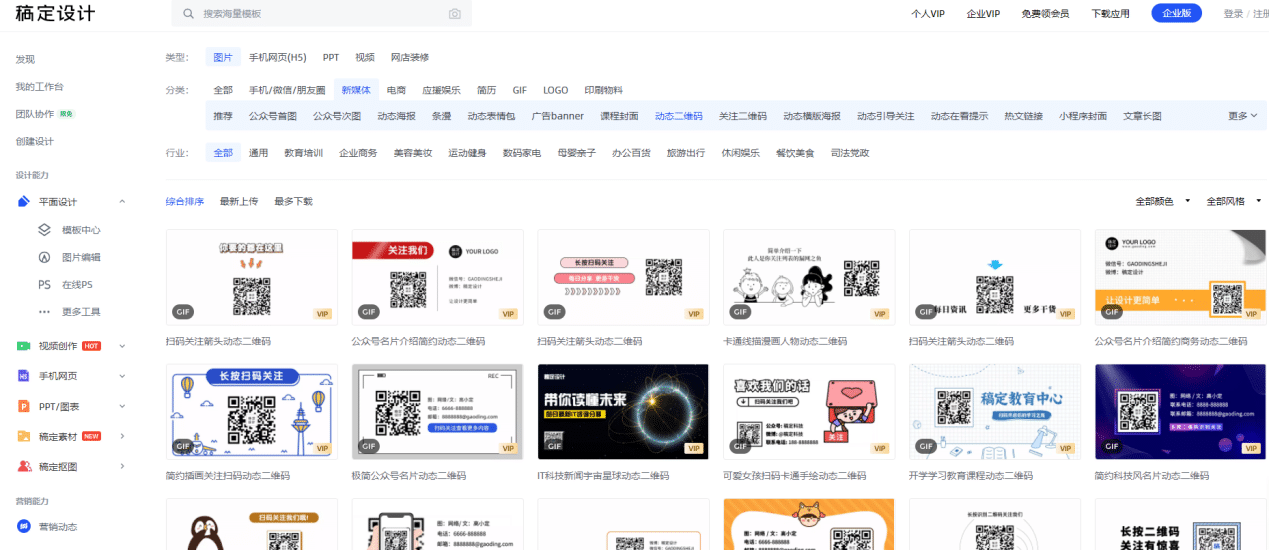Open PPT/图表 section
1269x550 pixels.
tap(59, 406)
